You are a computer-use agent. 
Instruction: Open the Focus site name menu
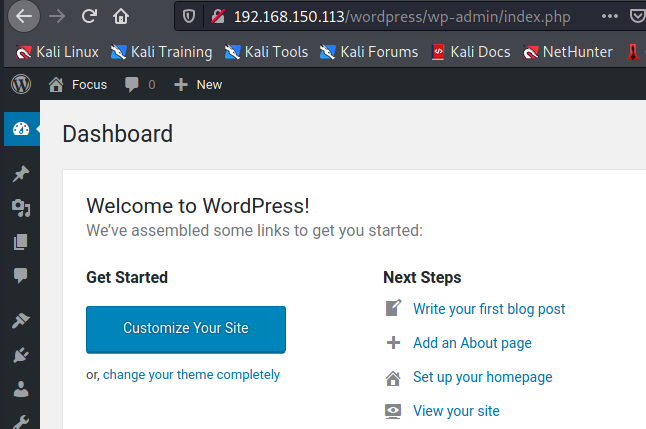pos(78,84)
